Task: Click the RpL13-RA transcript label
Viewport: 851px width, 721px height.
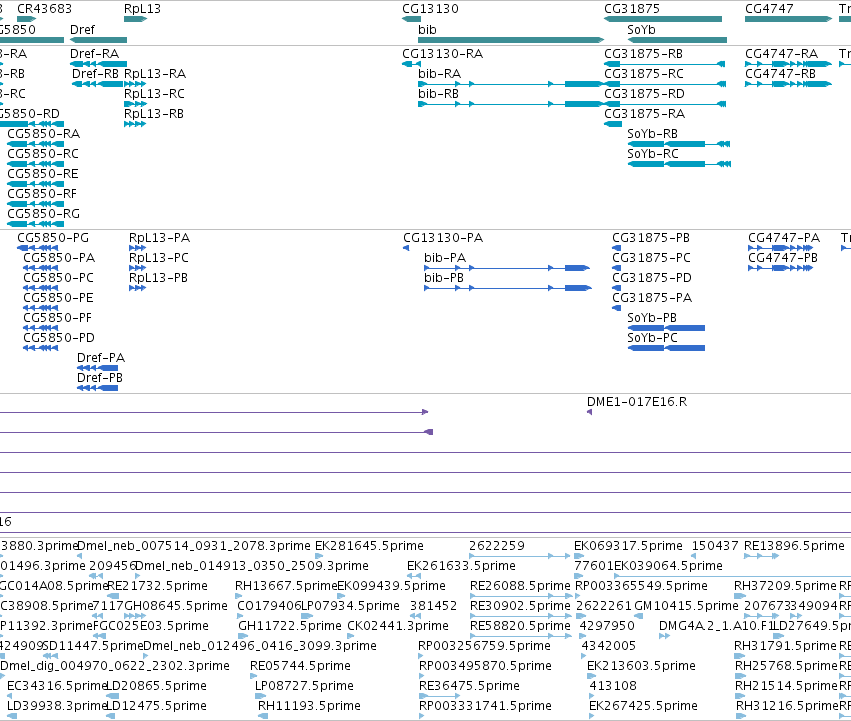Action: coord(155,73)
